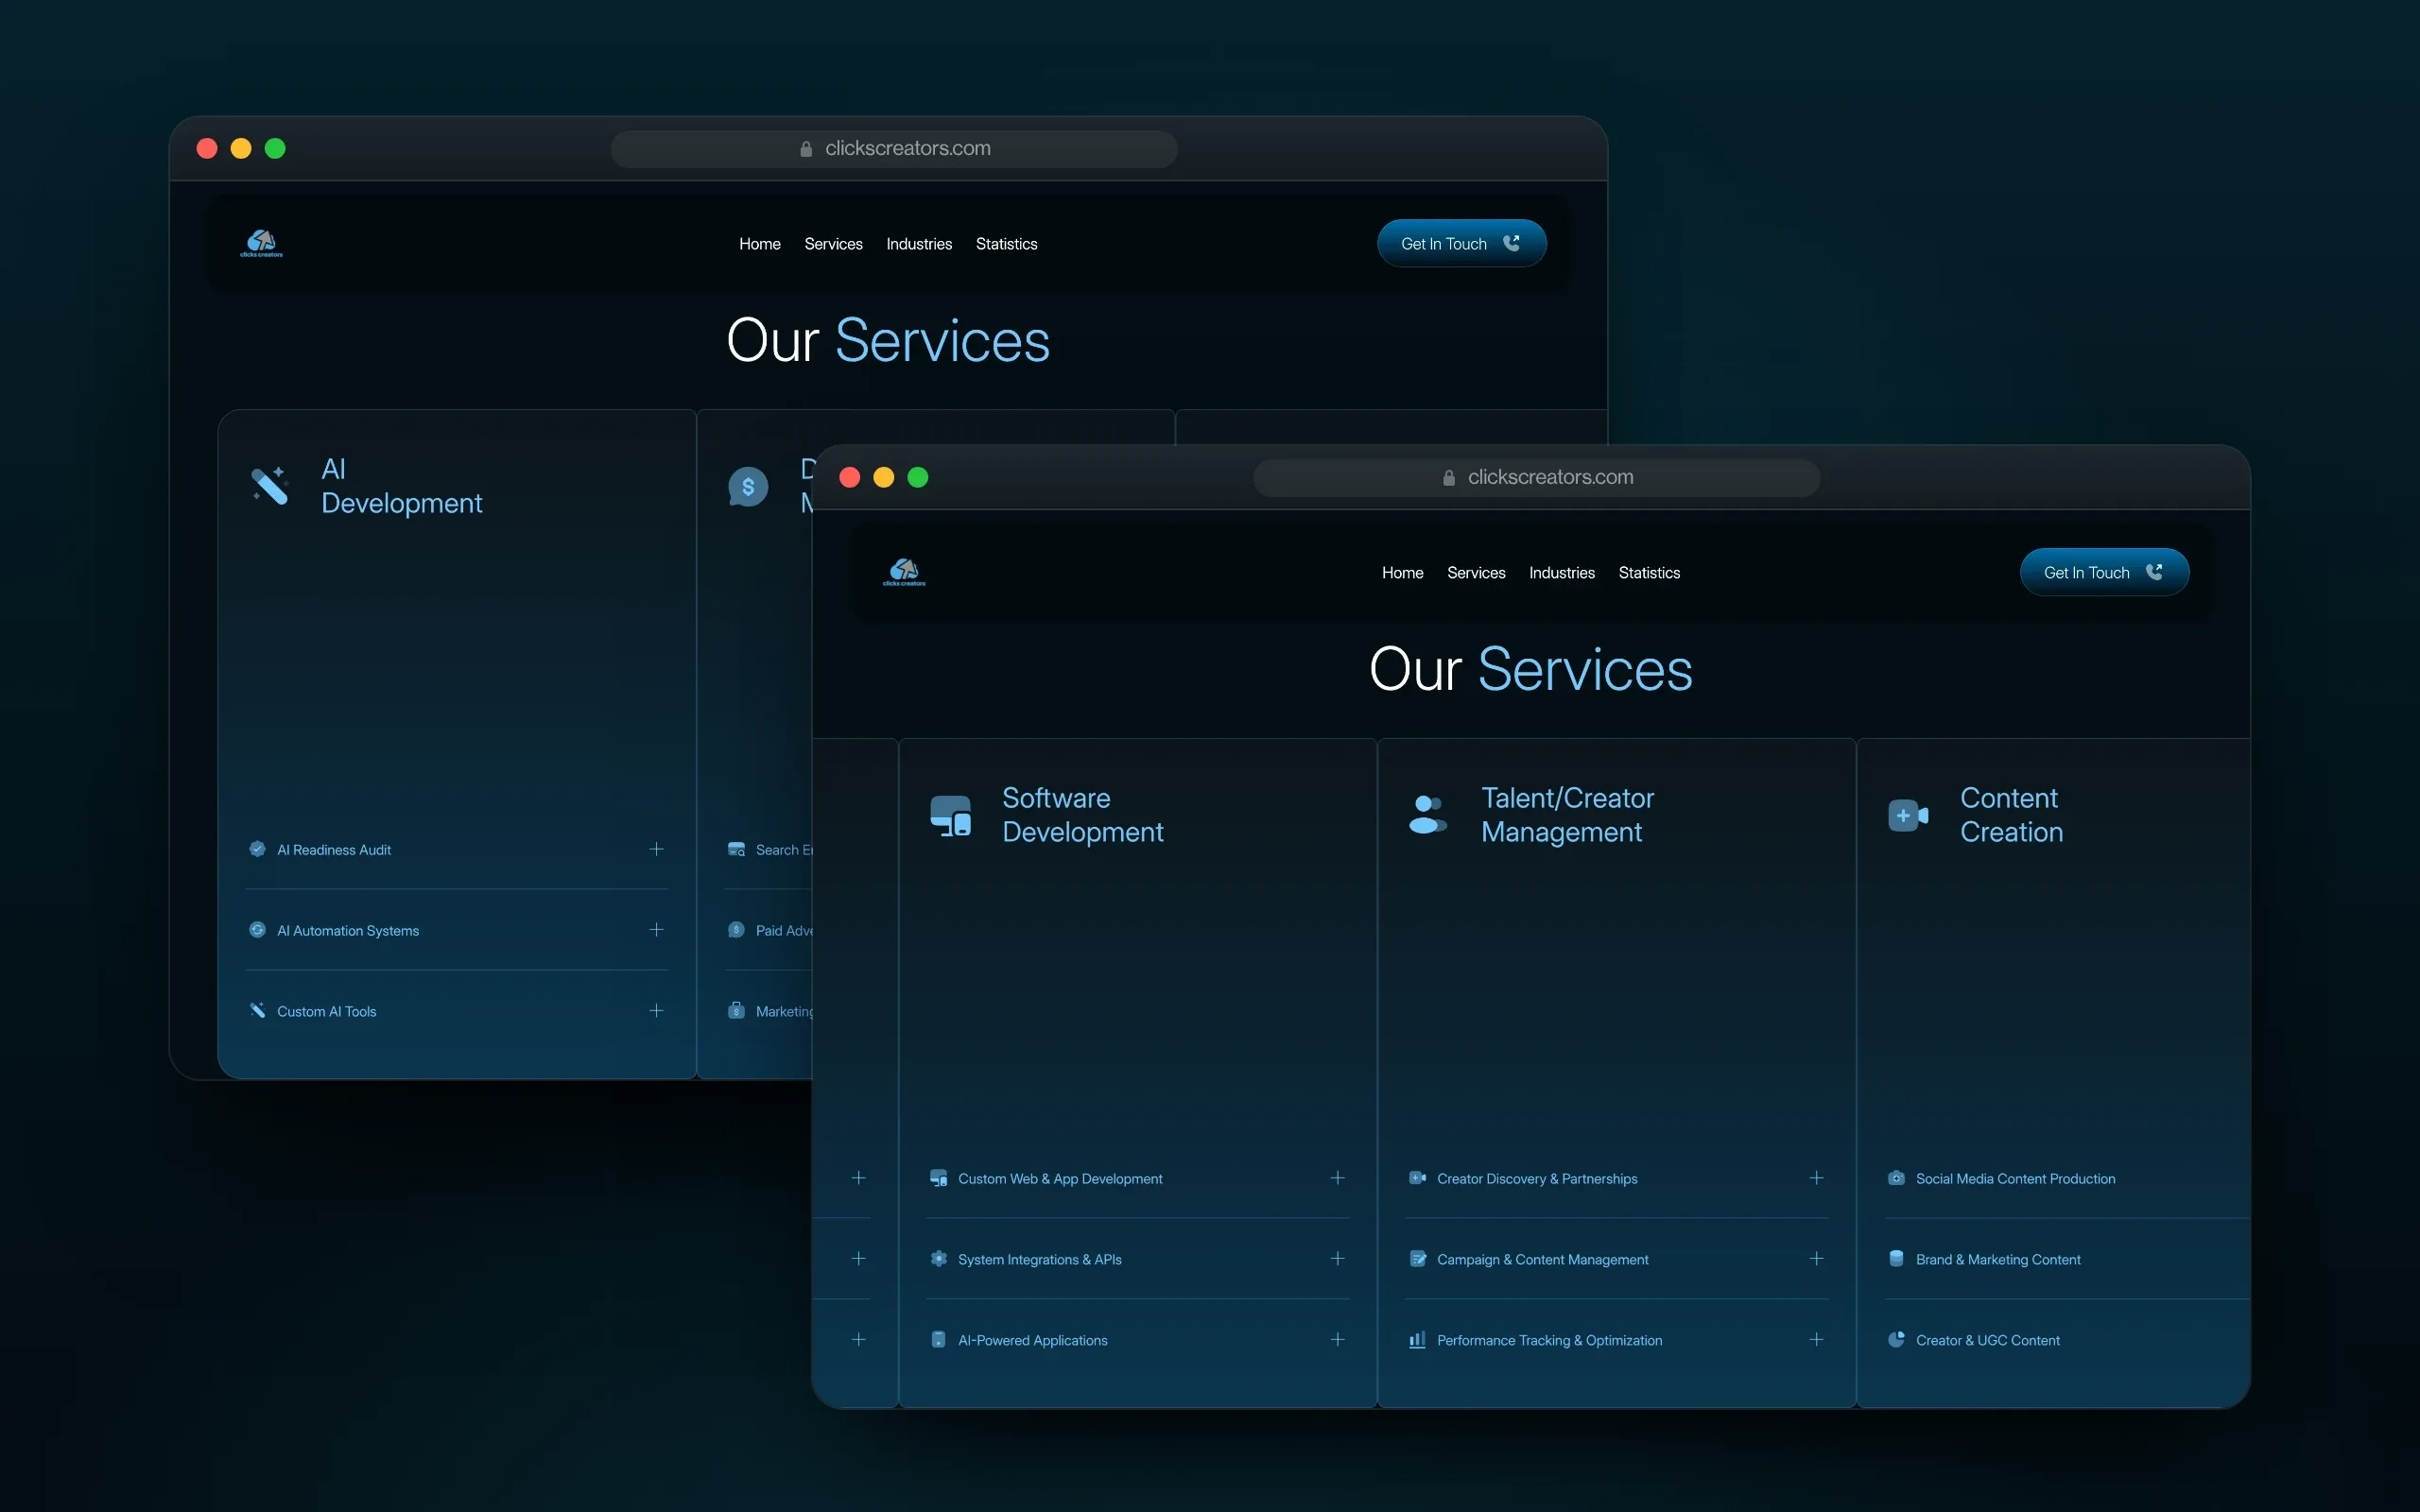Click the Talent/Creator Management people icon
The width and height of the screenshot is (2420, 1512).
click(1428, 815)
